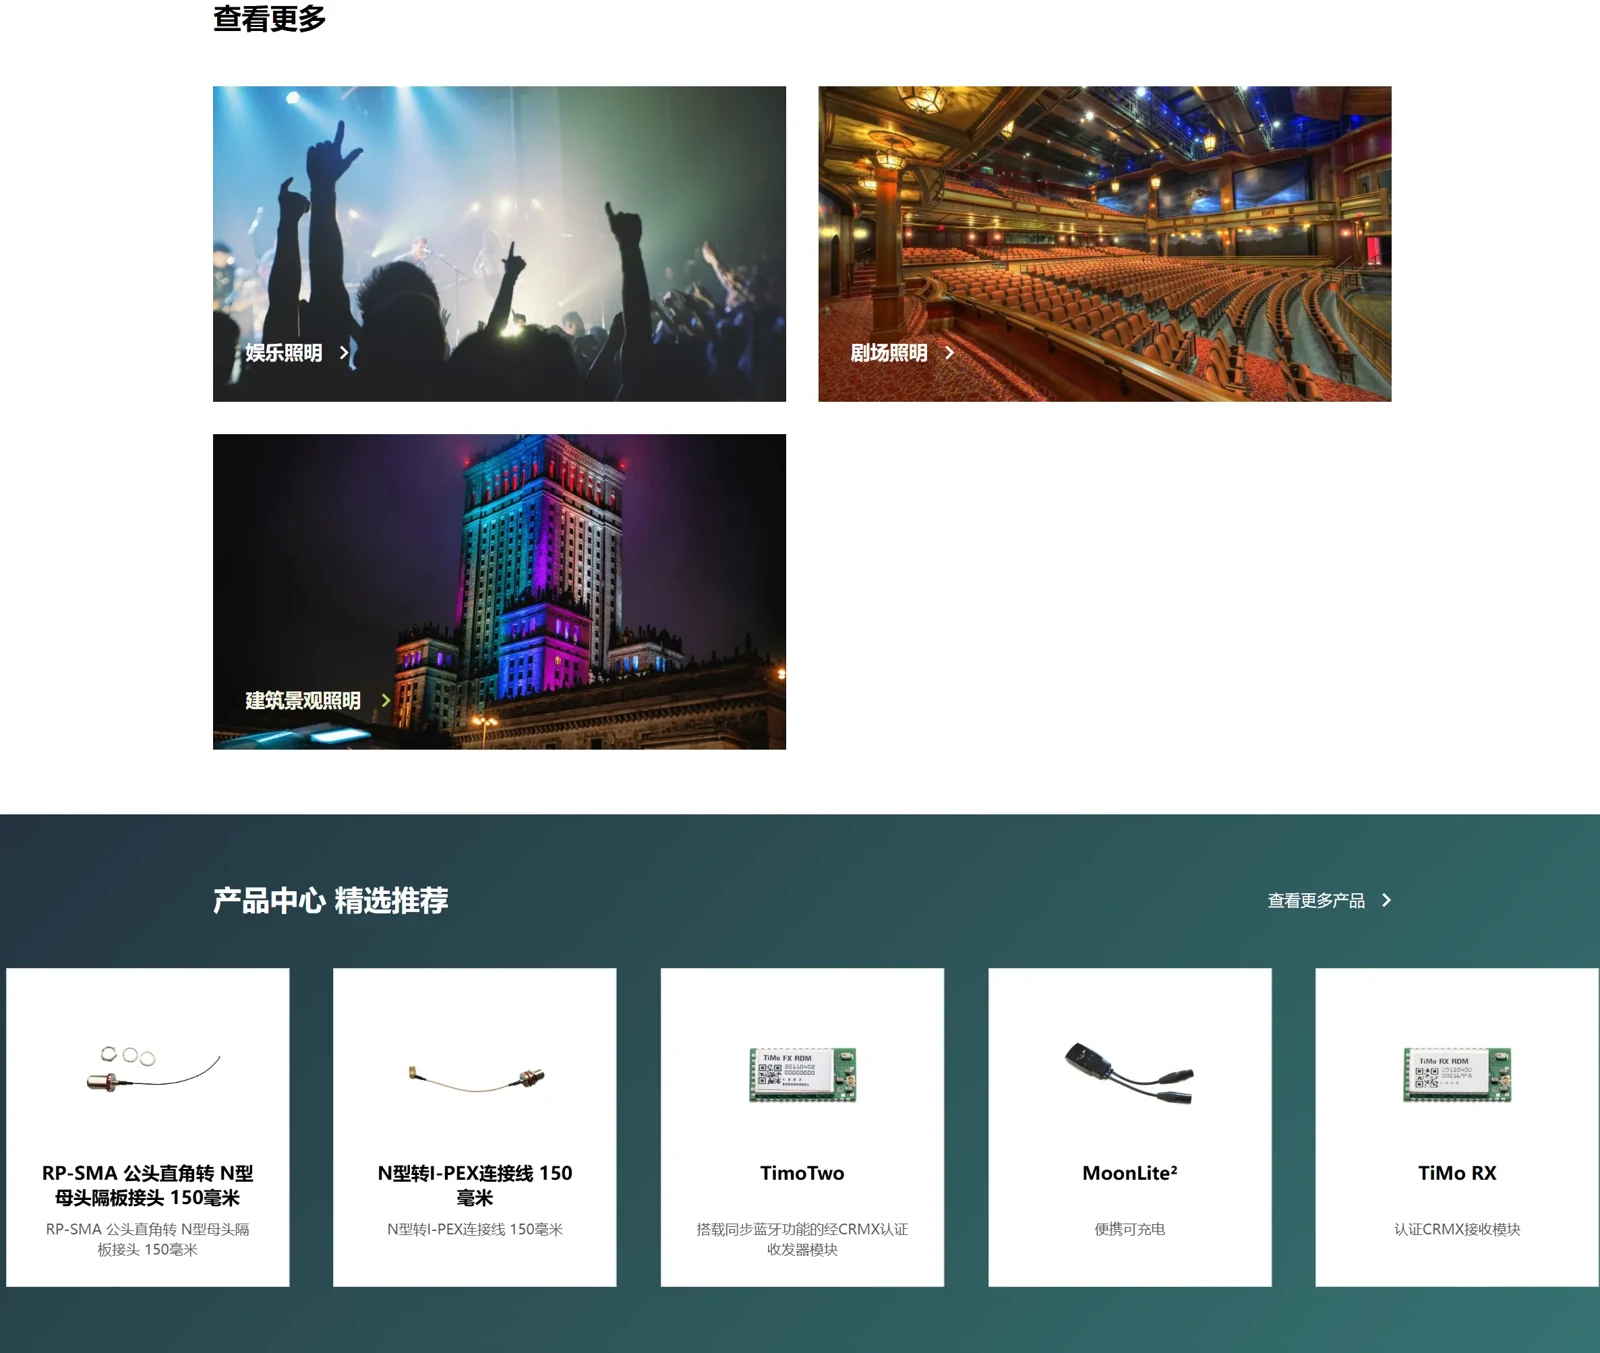This screenshot has width=1600, height=1353.
Task: Click the TiMo RX product title
Action: pos(1457,1173)
